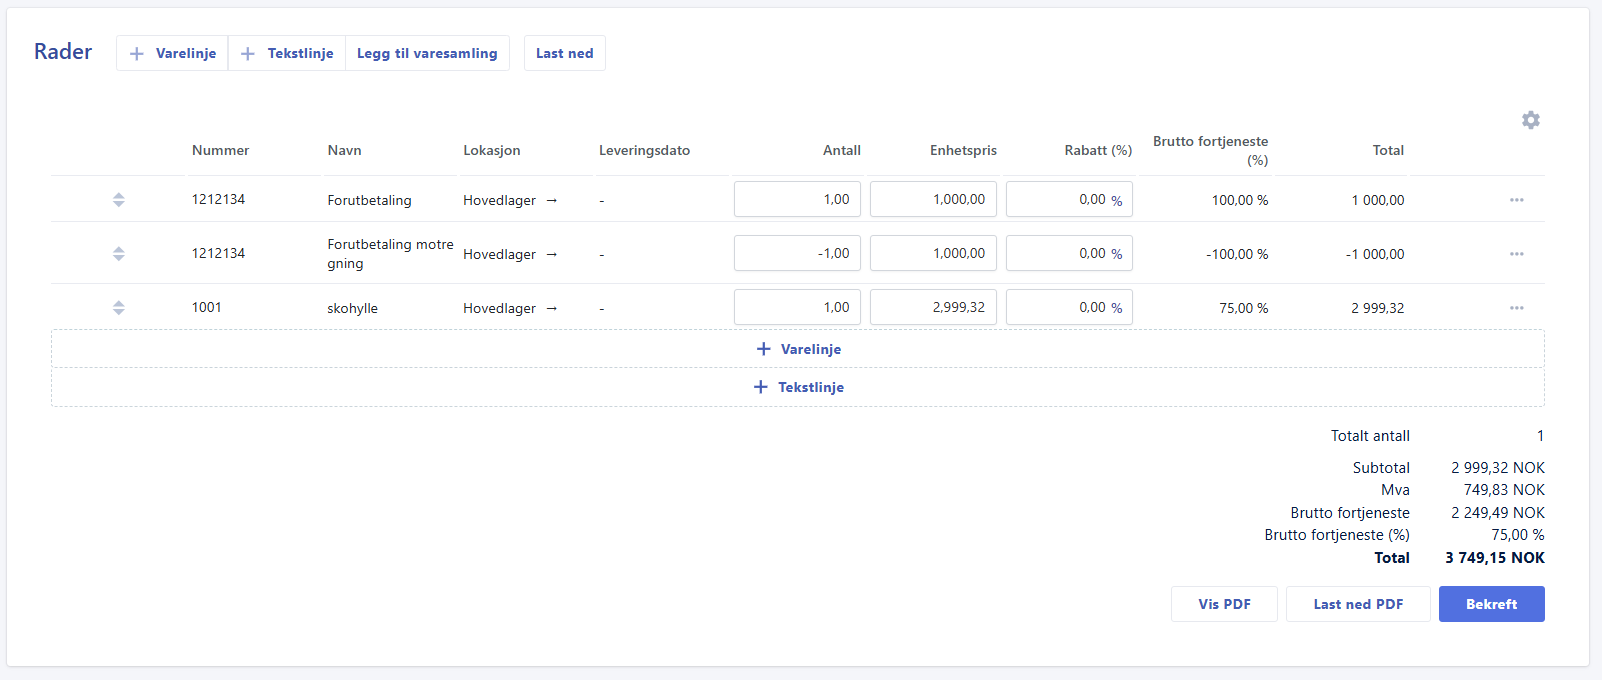Click Rabatt field in Forutbetaling row
This screenshot has width=1602, height=680.
1068,199
